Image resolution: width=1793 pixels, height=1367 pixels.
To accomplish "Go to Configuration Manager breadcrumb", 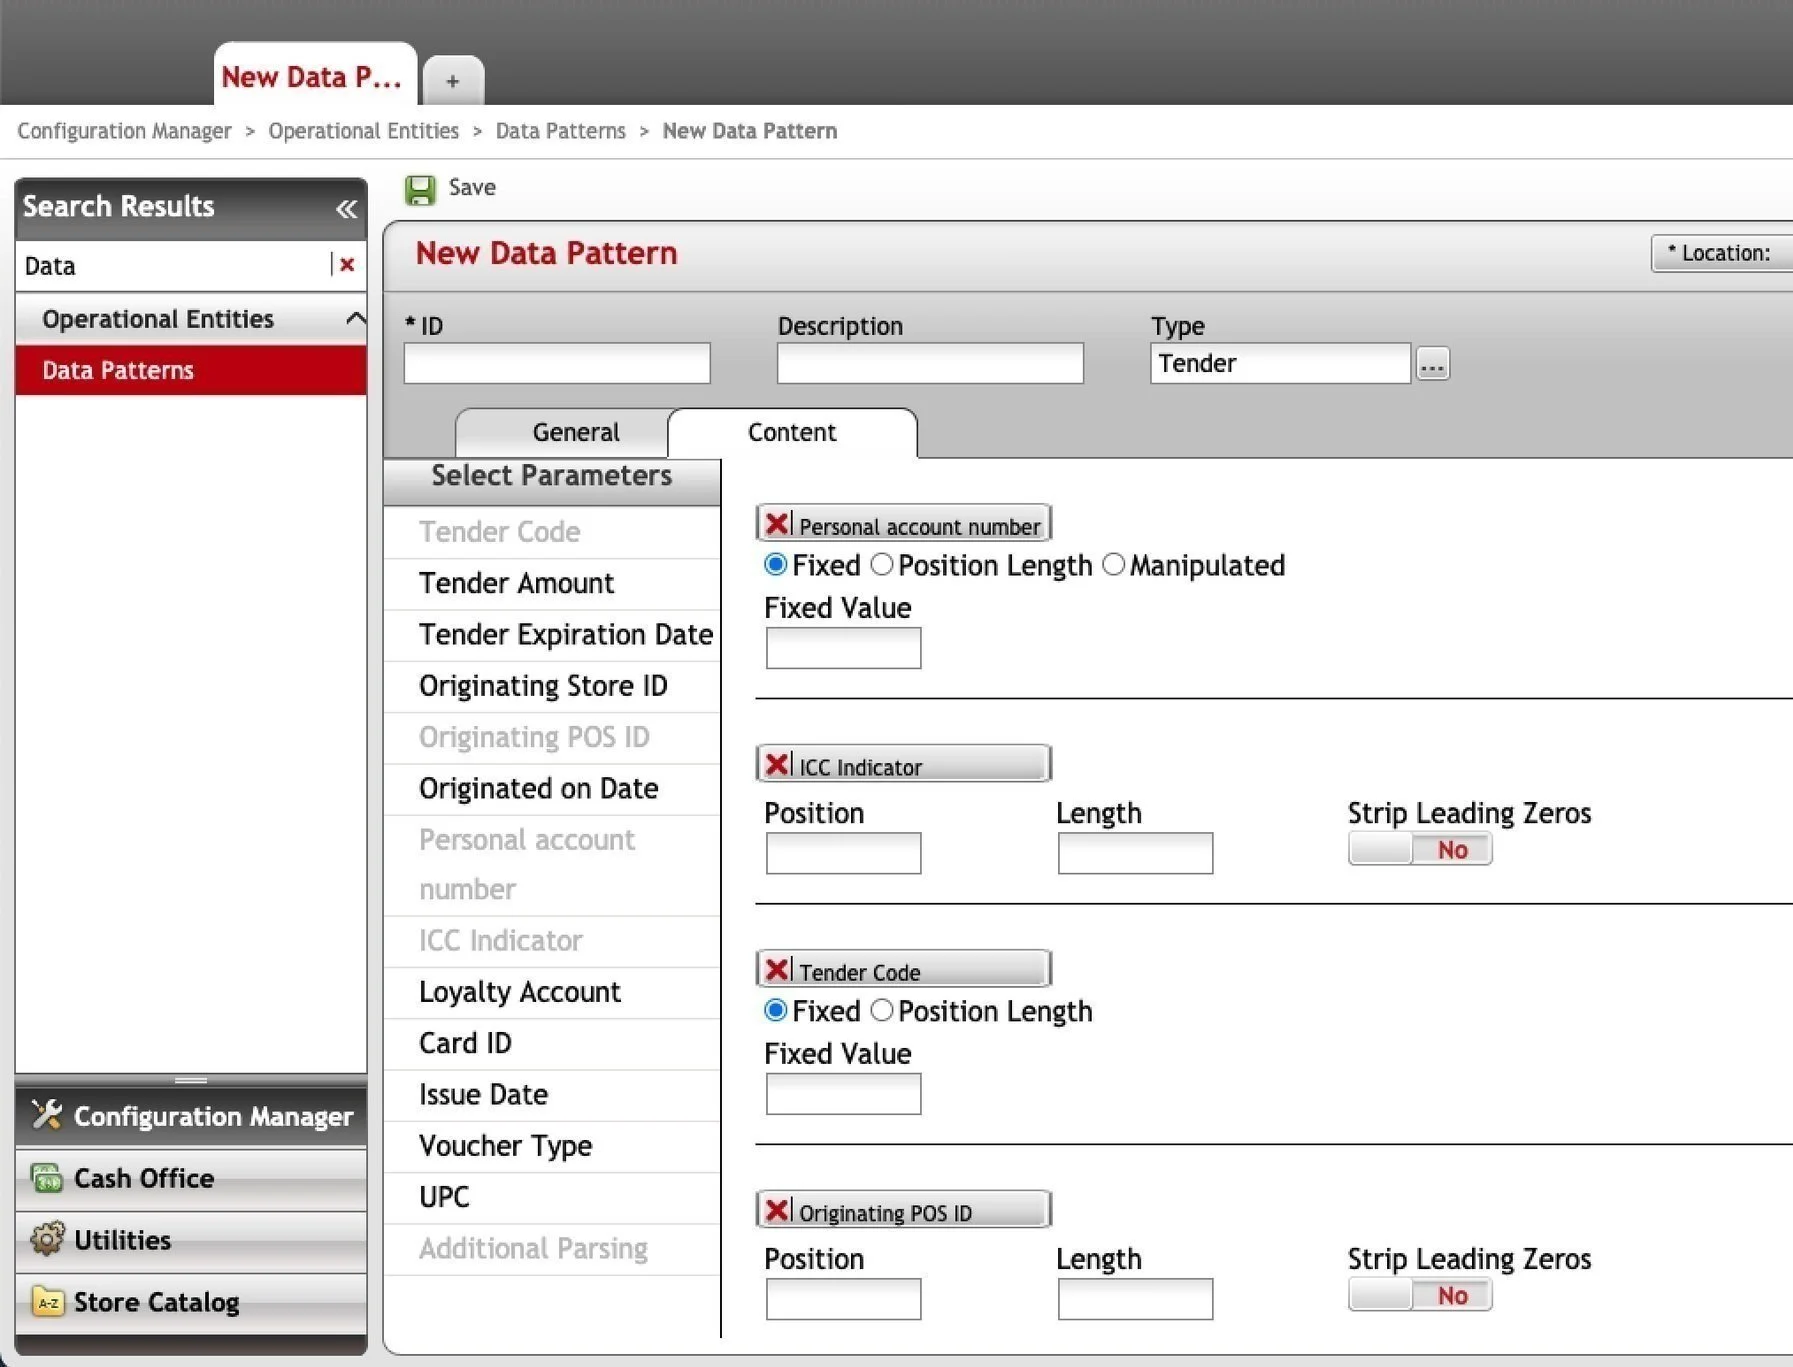I will [x=124, y=131].
